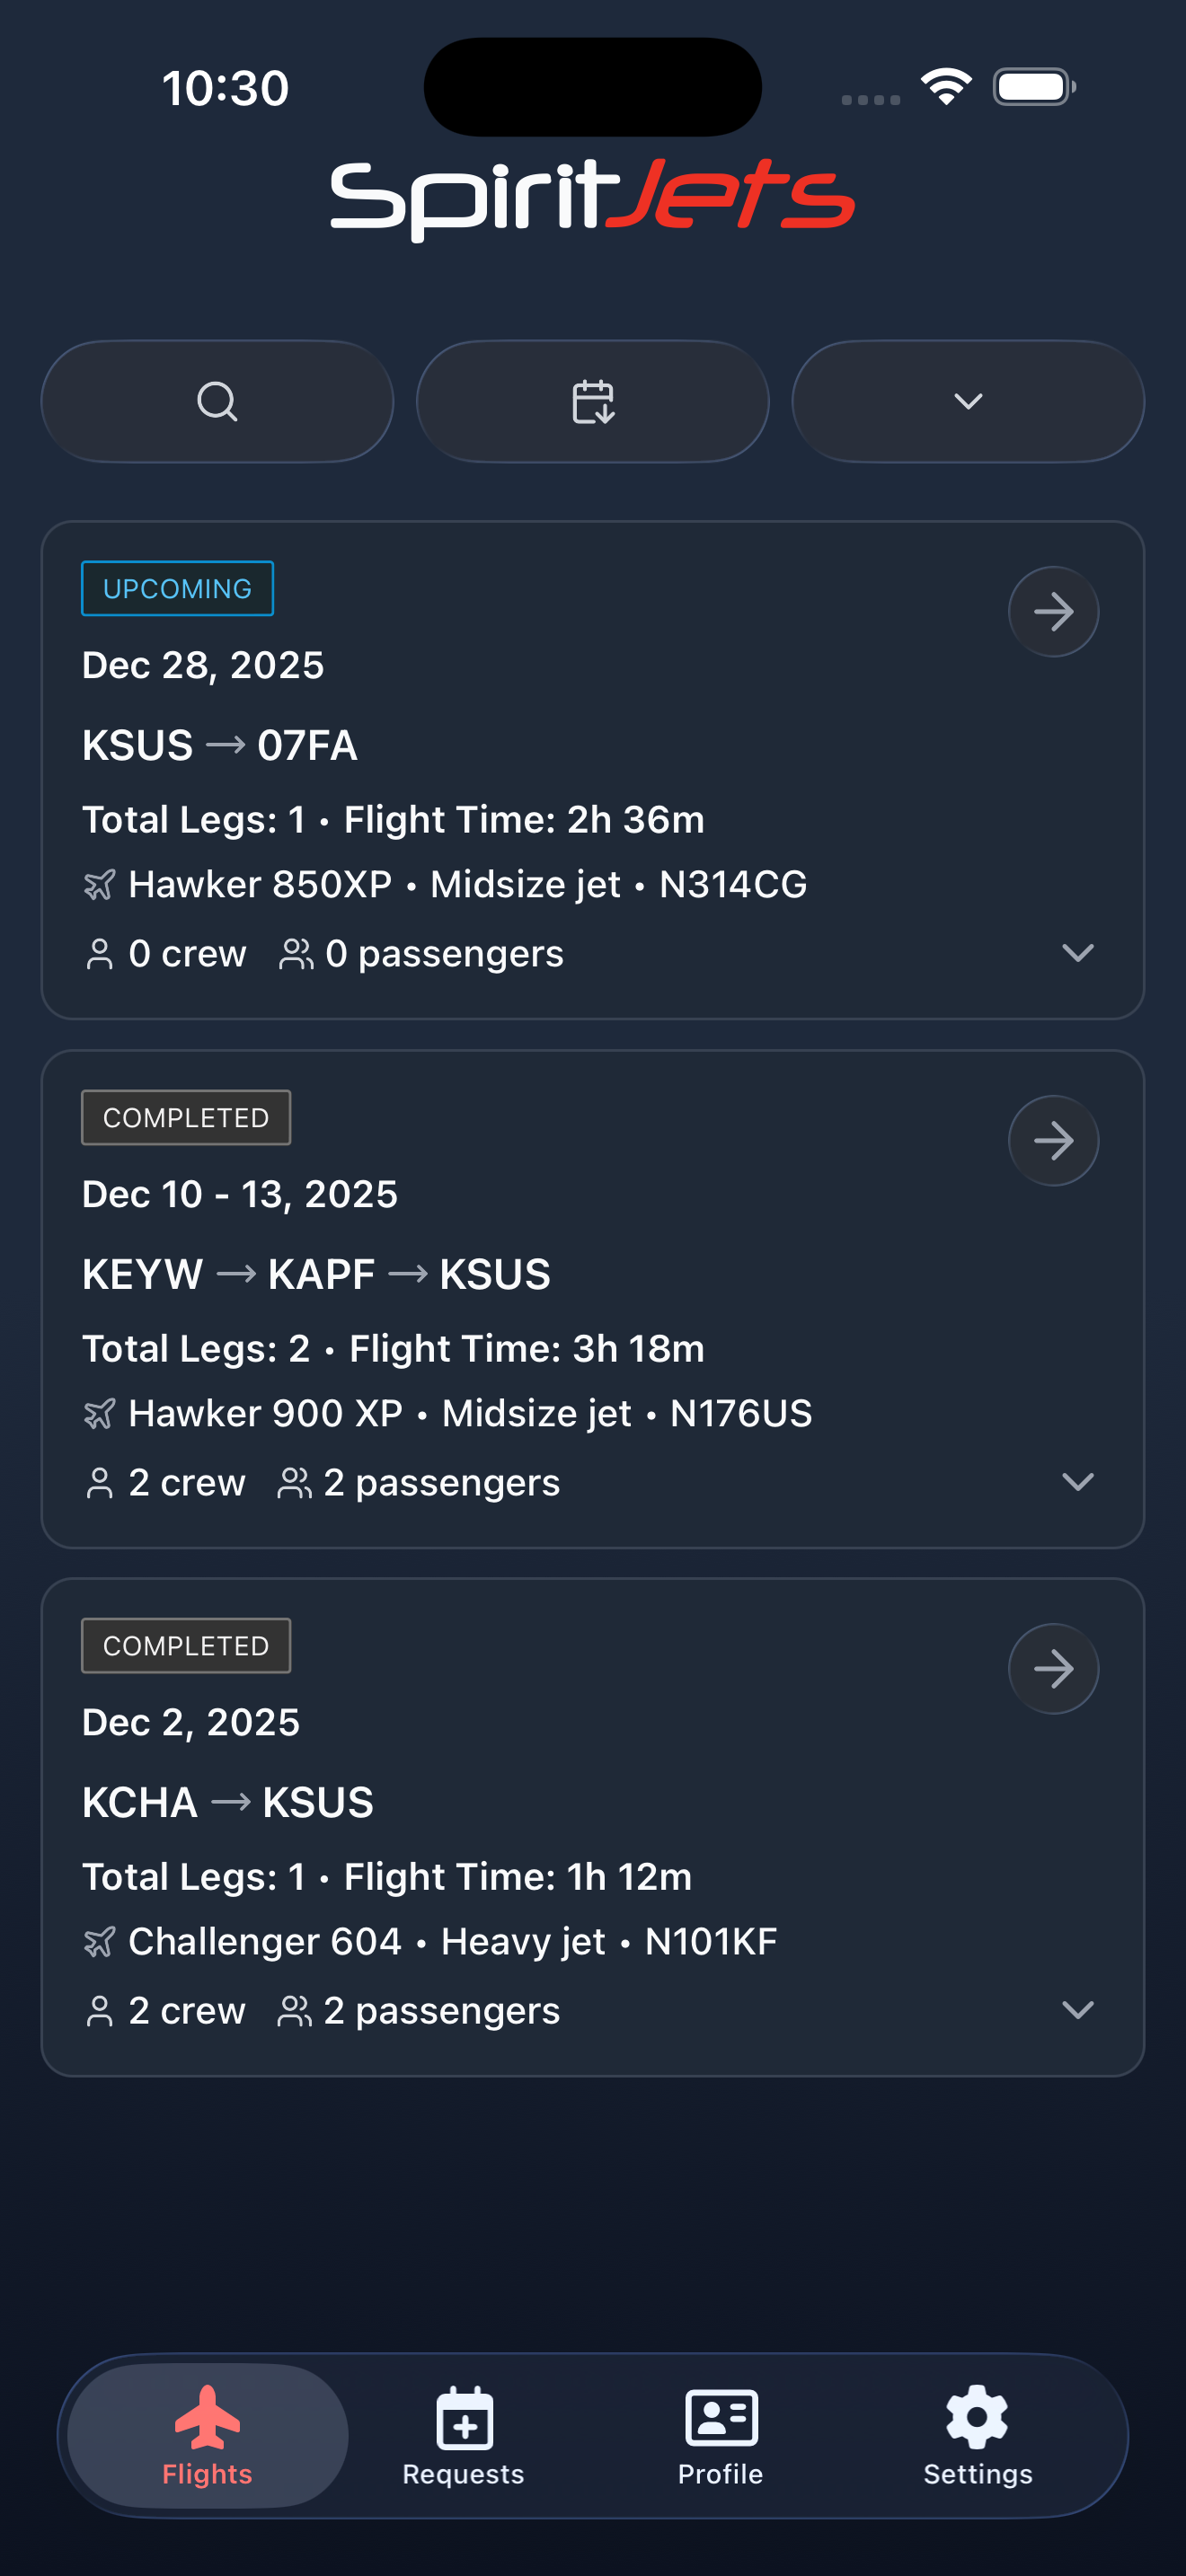Open details arrow for Dec 2 flight
Screen dimensions: 1186x2576
1053,1668
